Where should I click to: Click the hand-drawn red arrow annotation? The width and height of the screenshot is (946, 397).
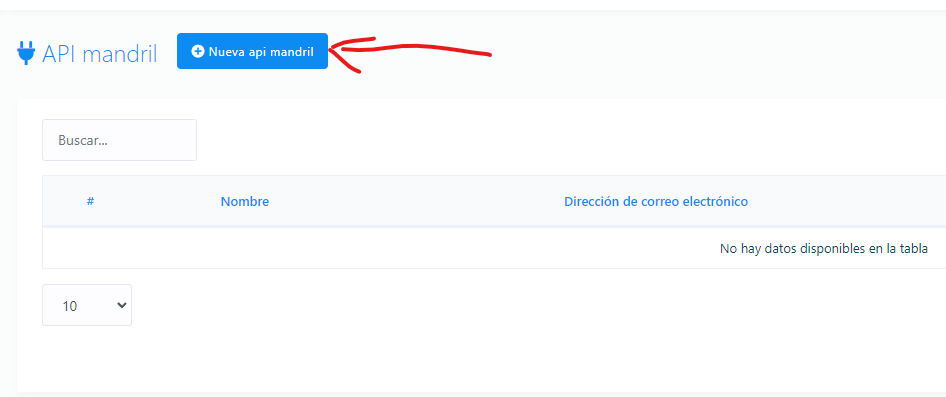point(410,54)
